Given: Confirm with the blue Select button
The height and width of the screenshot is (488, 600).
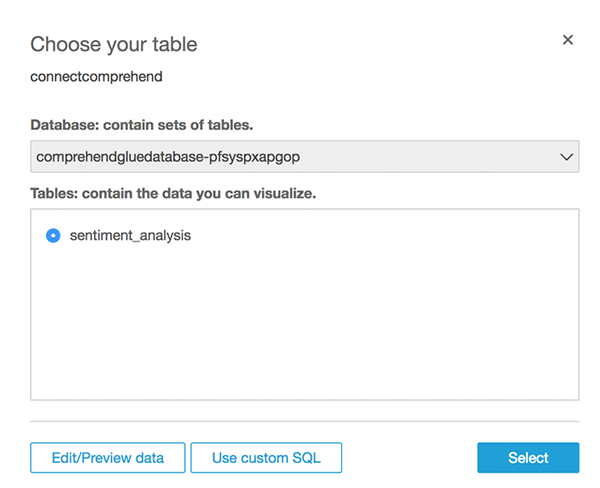Looking at the screenshot, I should coord(528,458).
